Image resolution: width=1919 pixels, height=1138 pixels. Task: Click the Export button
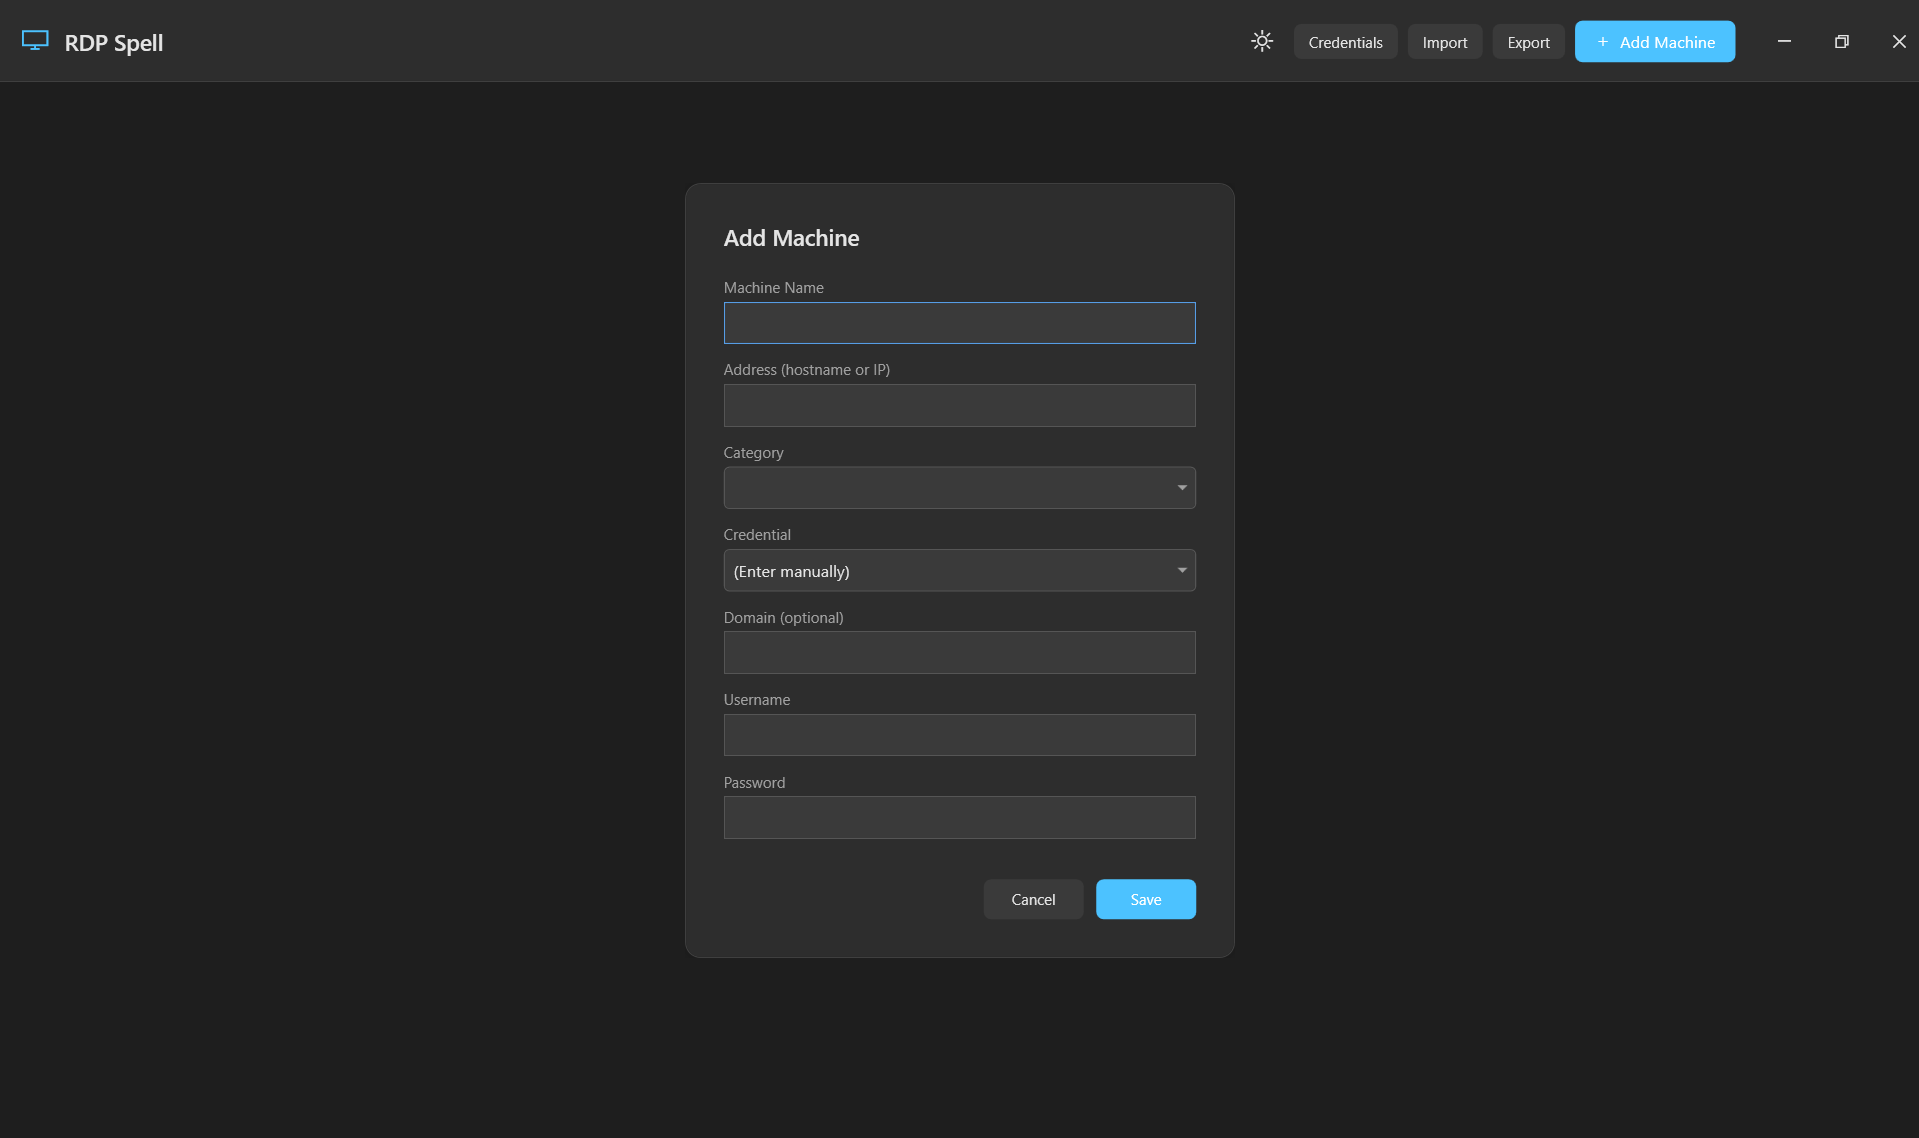pos(1527,41)
